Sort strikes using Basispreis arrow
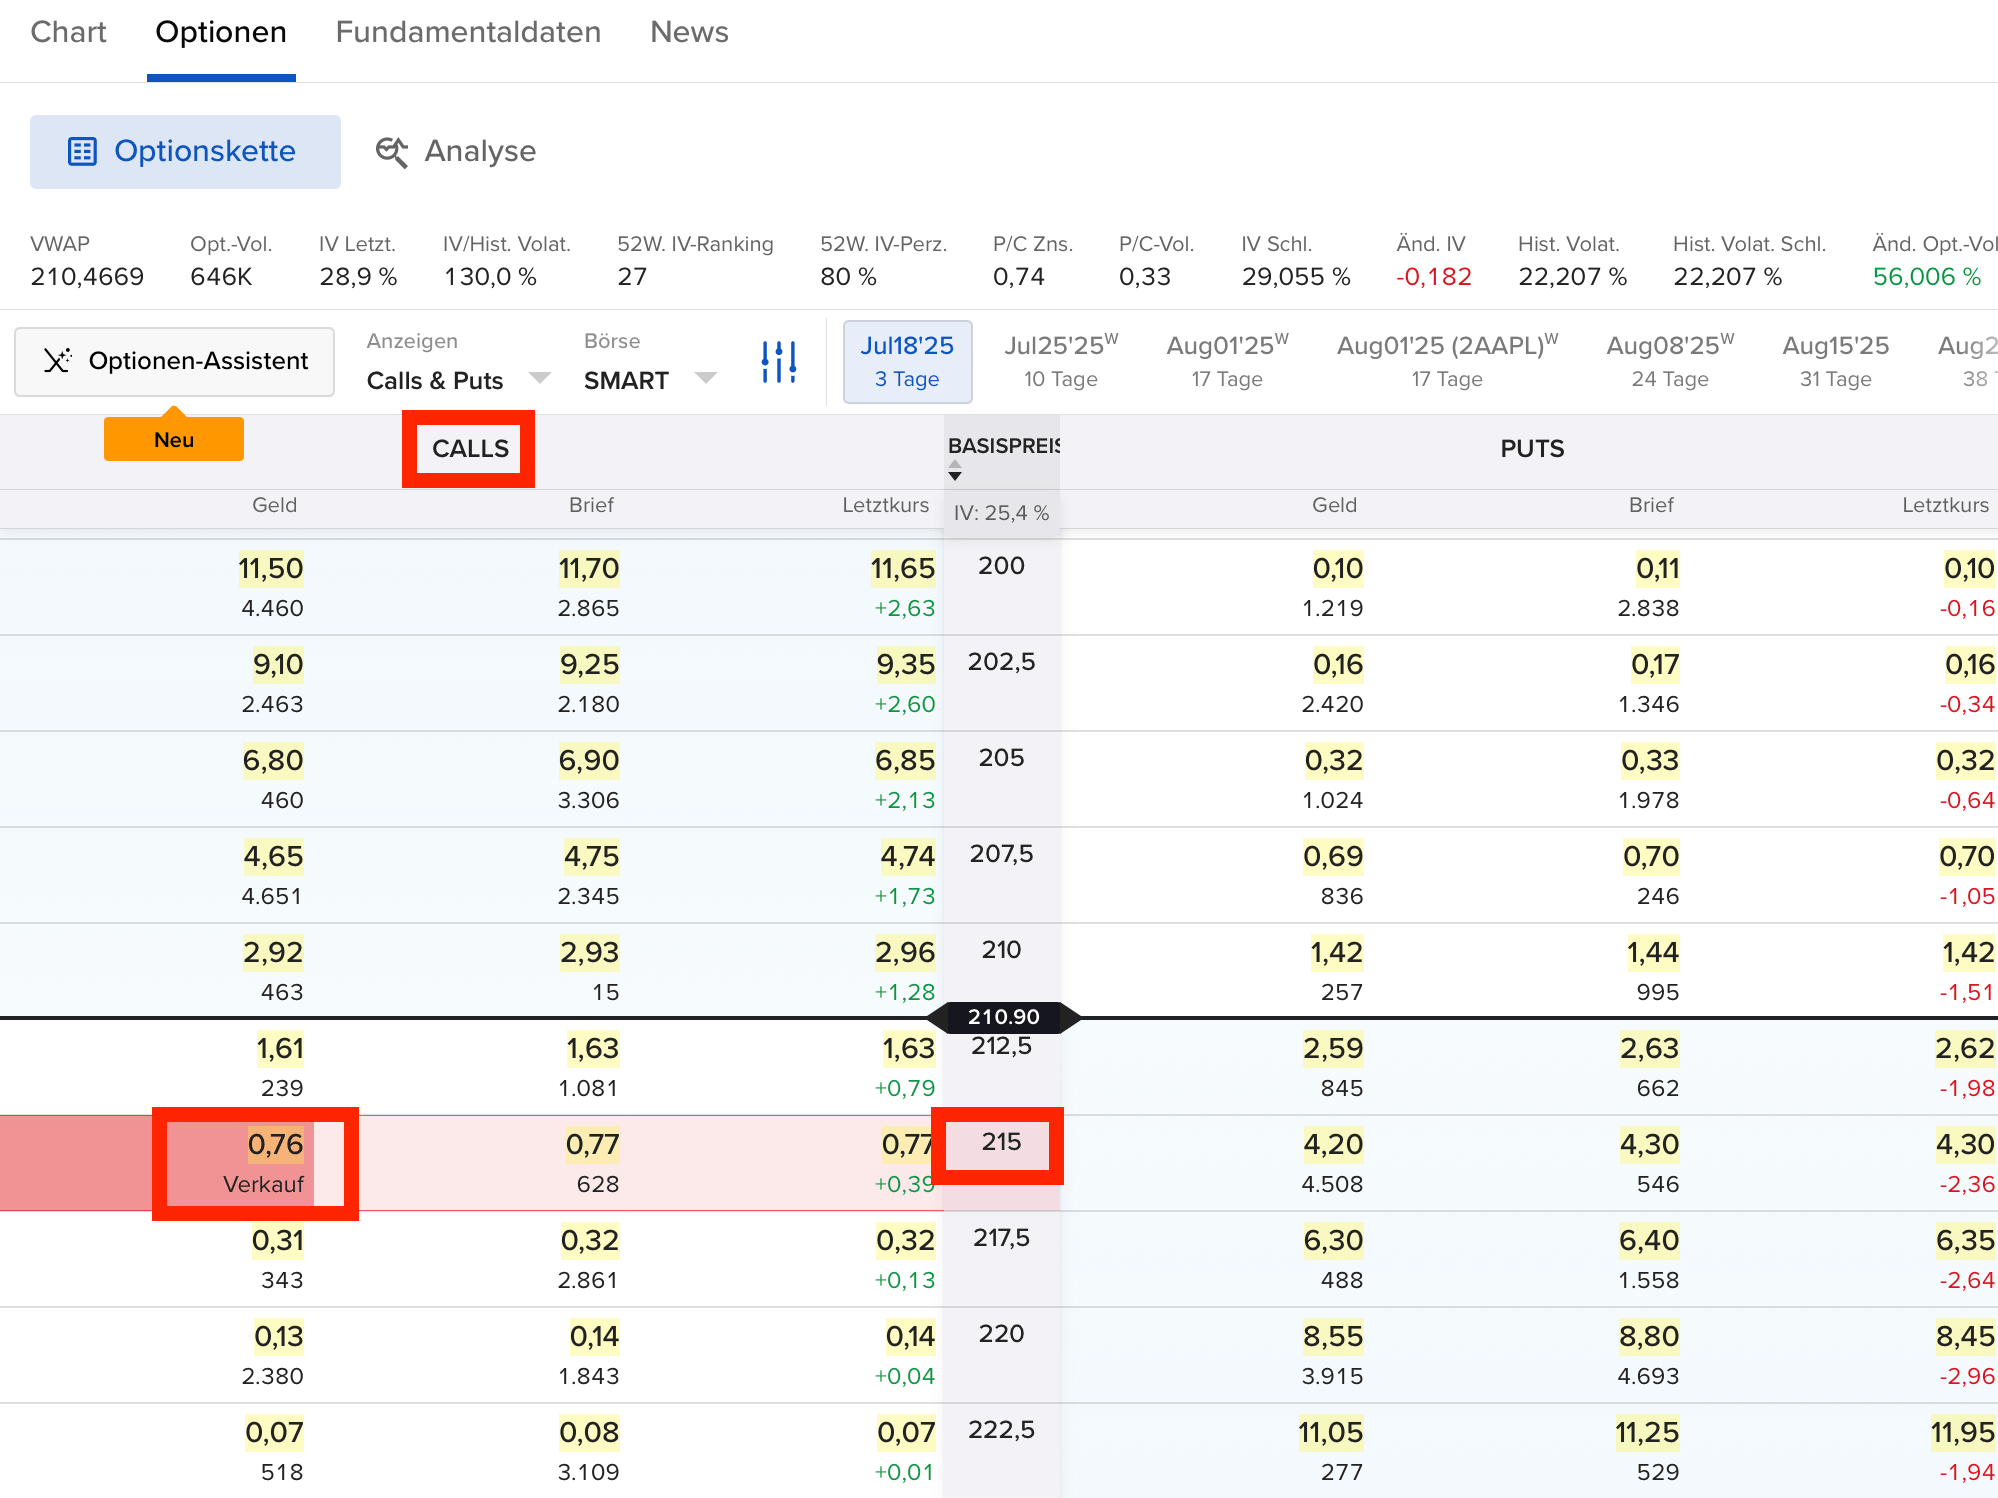Screen dimensions: 1998x1498 tap(955, 471)
